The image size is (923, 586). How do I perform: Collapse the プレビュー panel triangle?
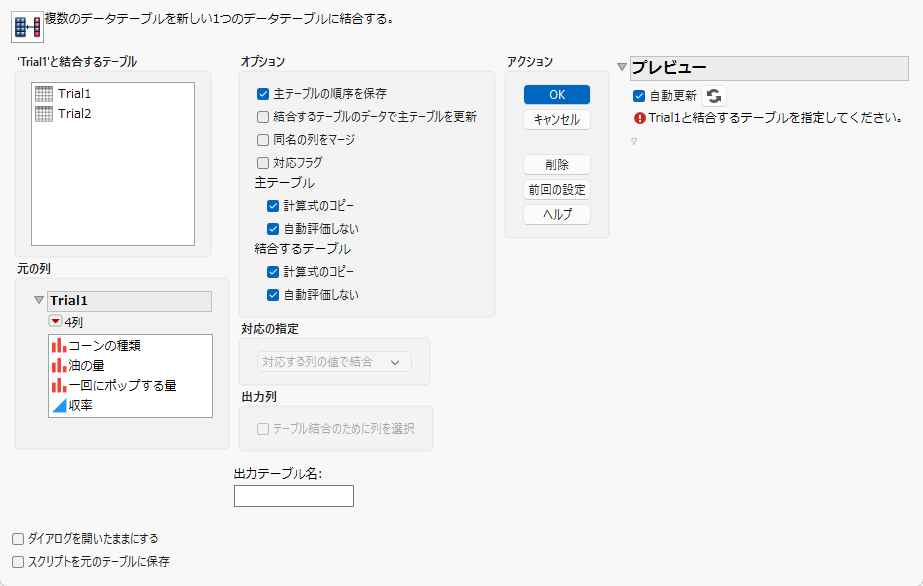622,67
